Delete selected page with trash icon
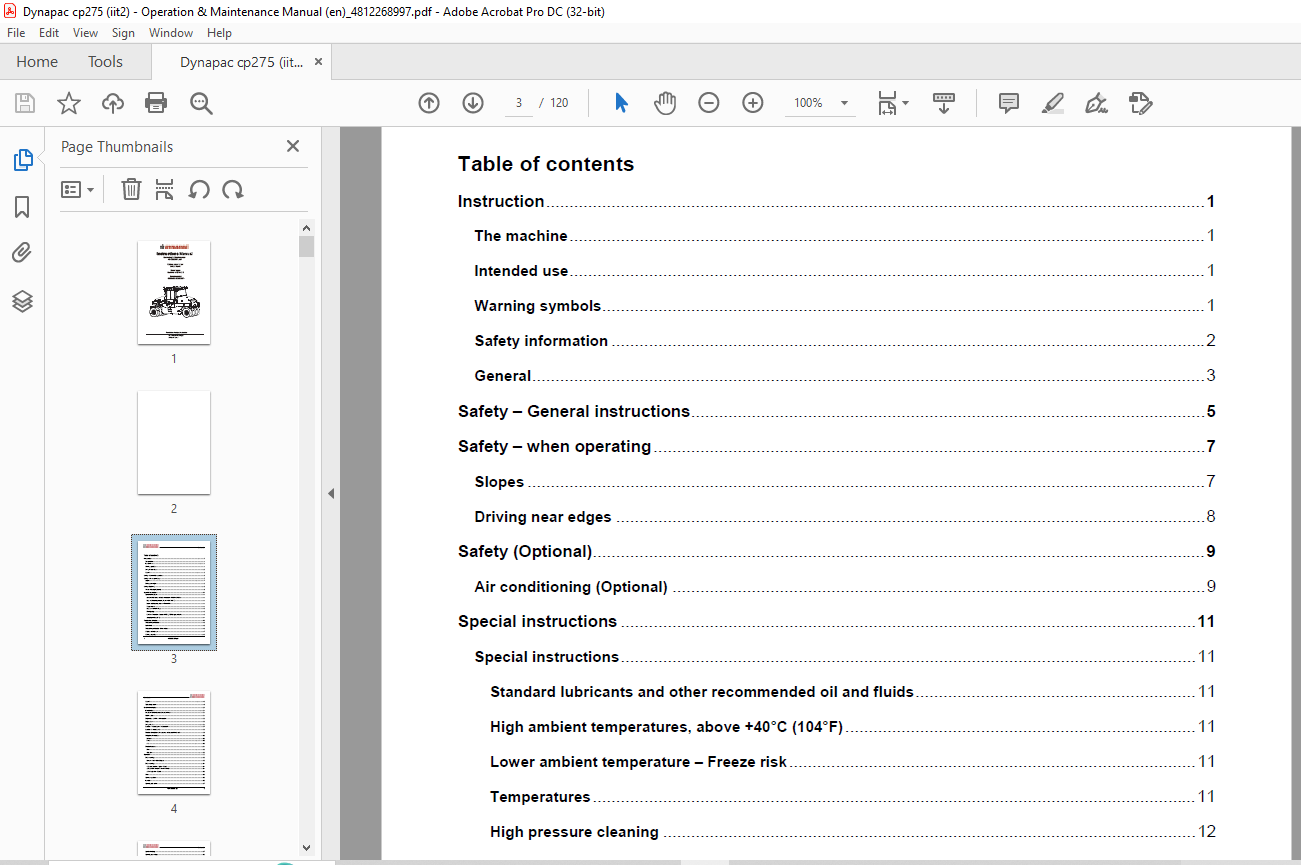1301x865 pixels. pyautogui.click(x=131, y=189)
